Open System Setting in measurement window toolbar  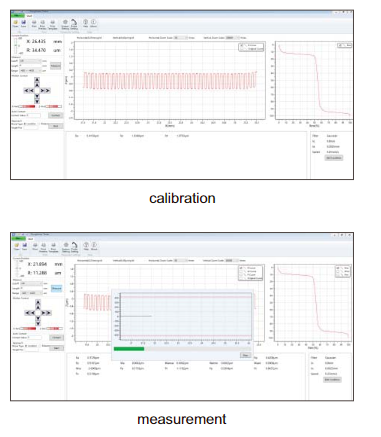pyautogui.click(x=66, y=247)
